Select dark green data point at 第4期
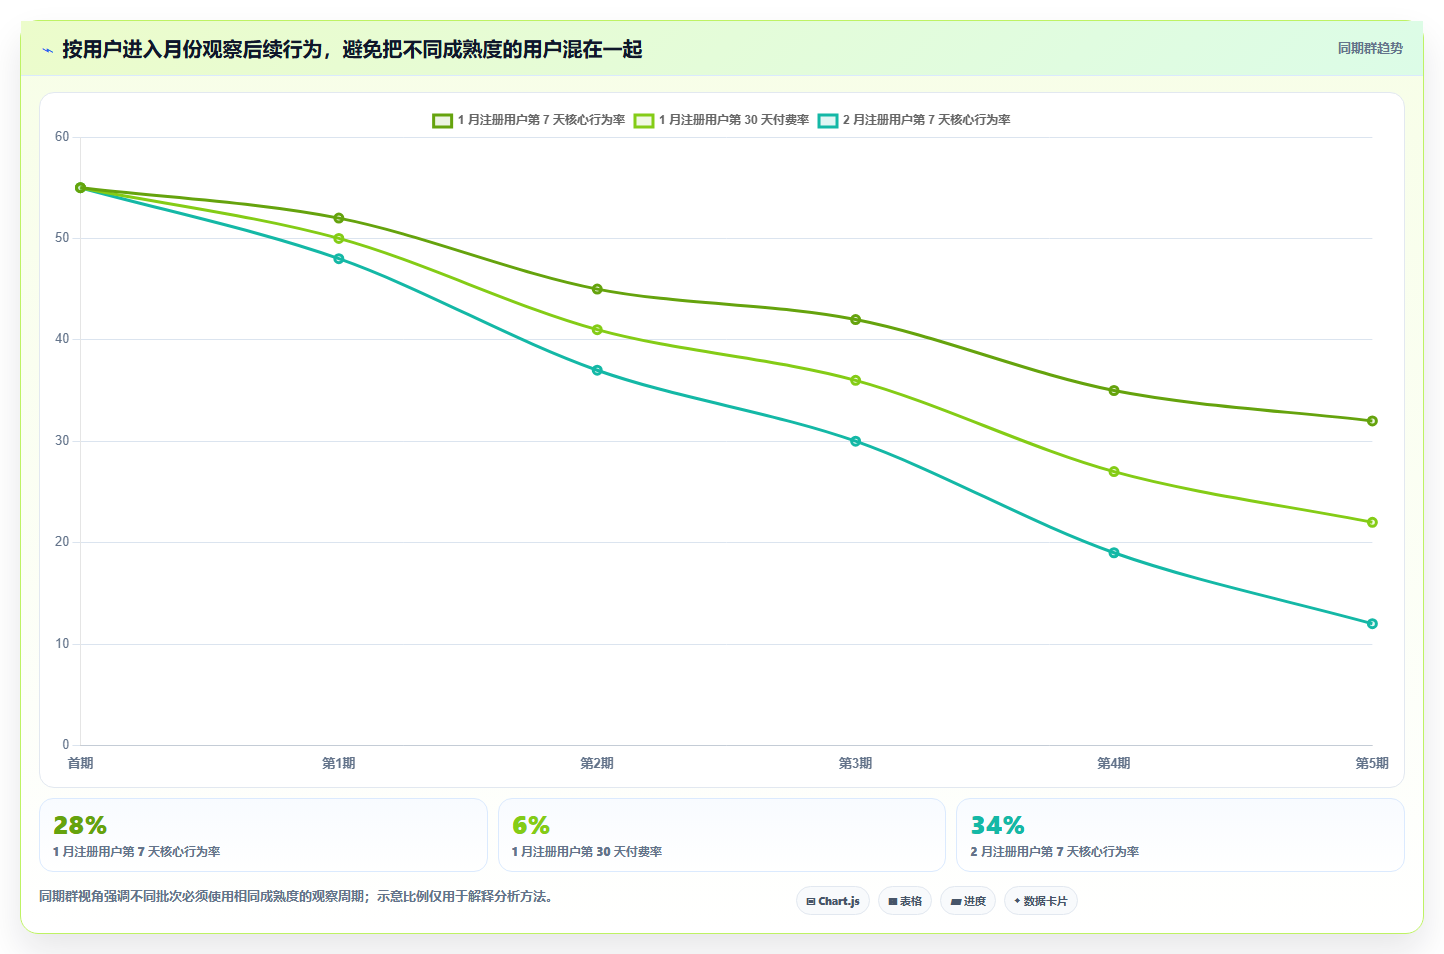This screenshot has height=954, width=1444. point(1114,391)
